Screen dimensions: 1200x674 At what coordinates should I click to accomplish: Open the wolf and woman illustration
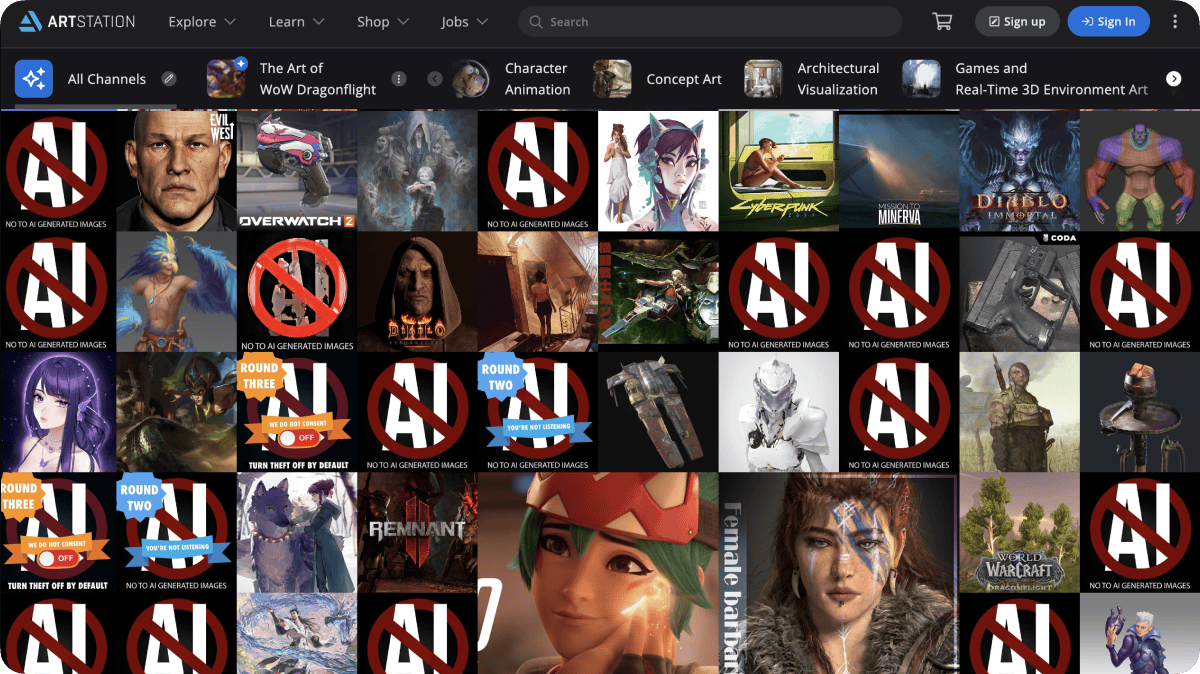point(297,532)
